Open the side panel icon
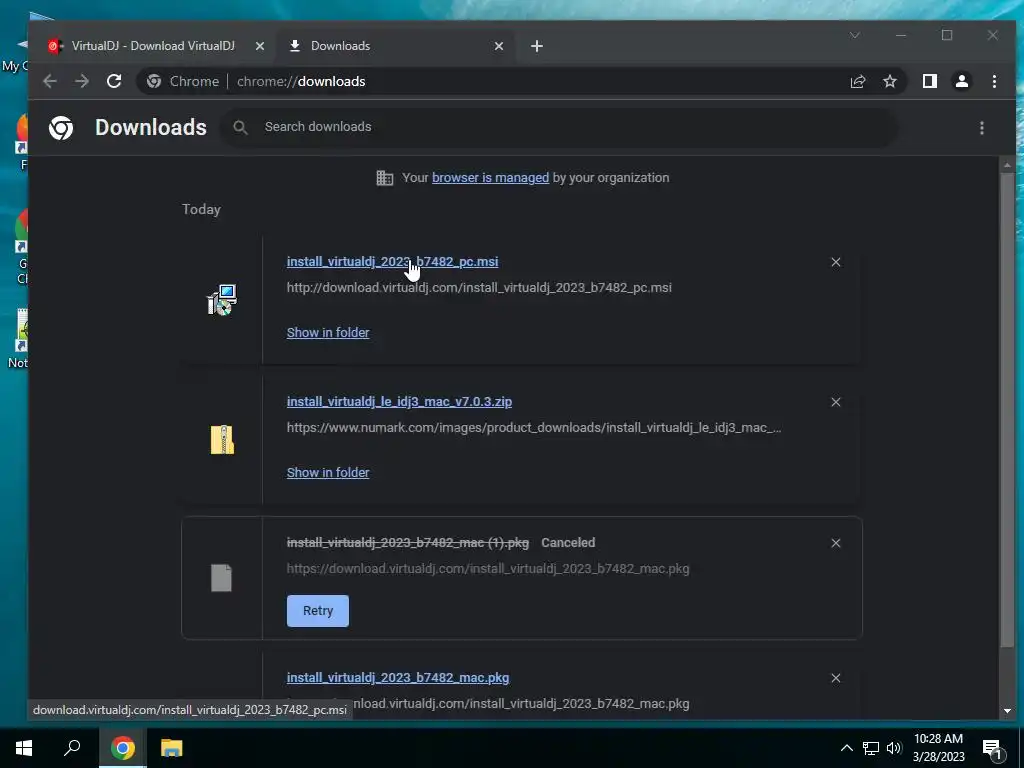The width and height of the screenshot is (1024, 768). 929,81
